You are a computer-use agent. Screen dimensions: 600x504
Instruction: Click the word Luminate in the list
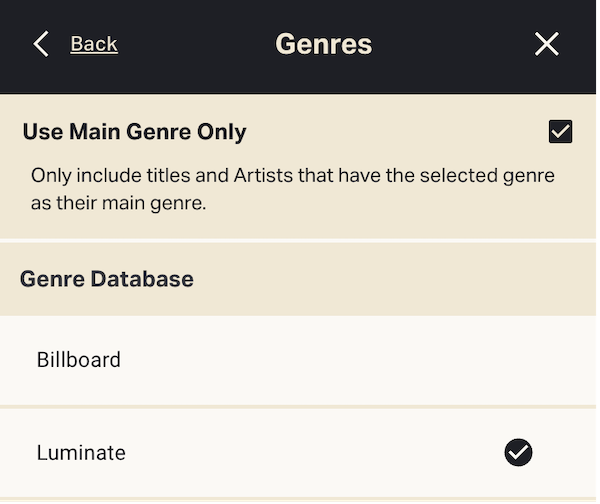coord(81,453)
